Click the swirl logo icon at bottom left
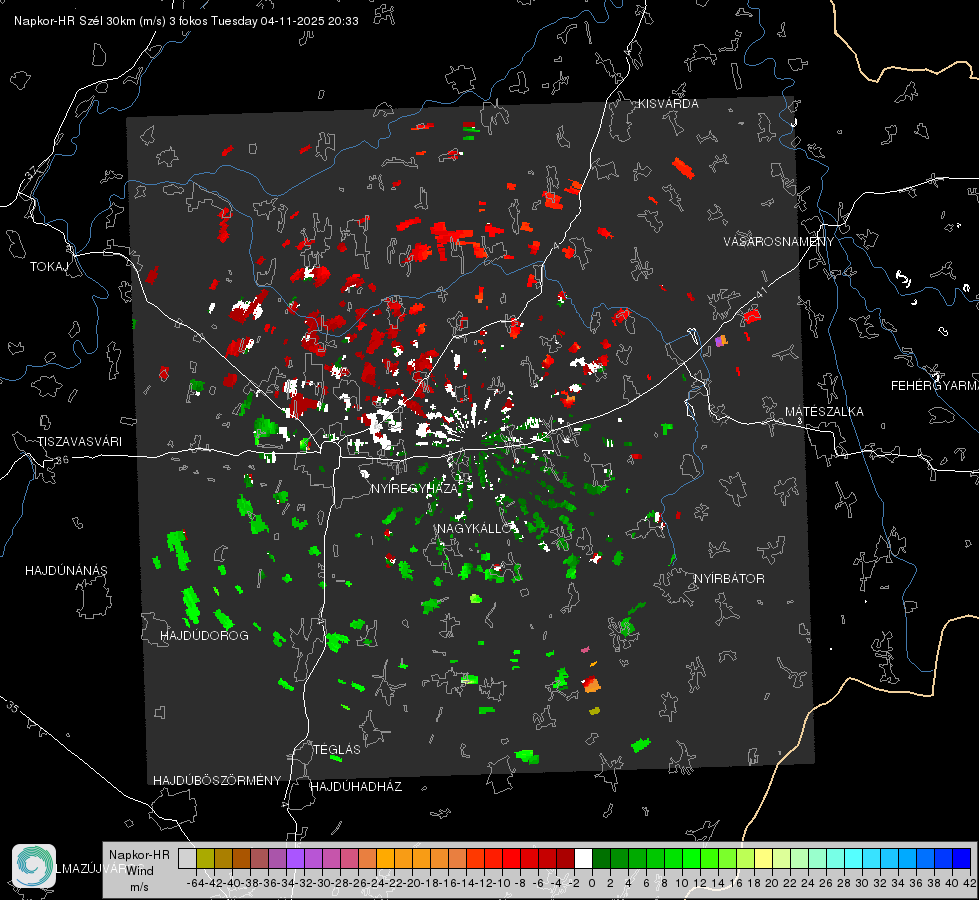This screenshot has height=900, width=979. coord(34,866)
